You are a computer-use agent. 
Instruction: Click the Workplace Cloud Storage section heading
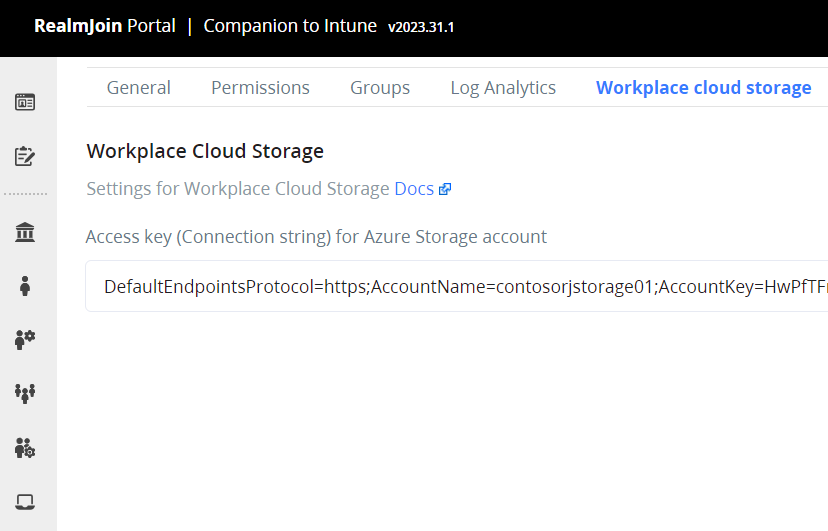coord(205,151)
